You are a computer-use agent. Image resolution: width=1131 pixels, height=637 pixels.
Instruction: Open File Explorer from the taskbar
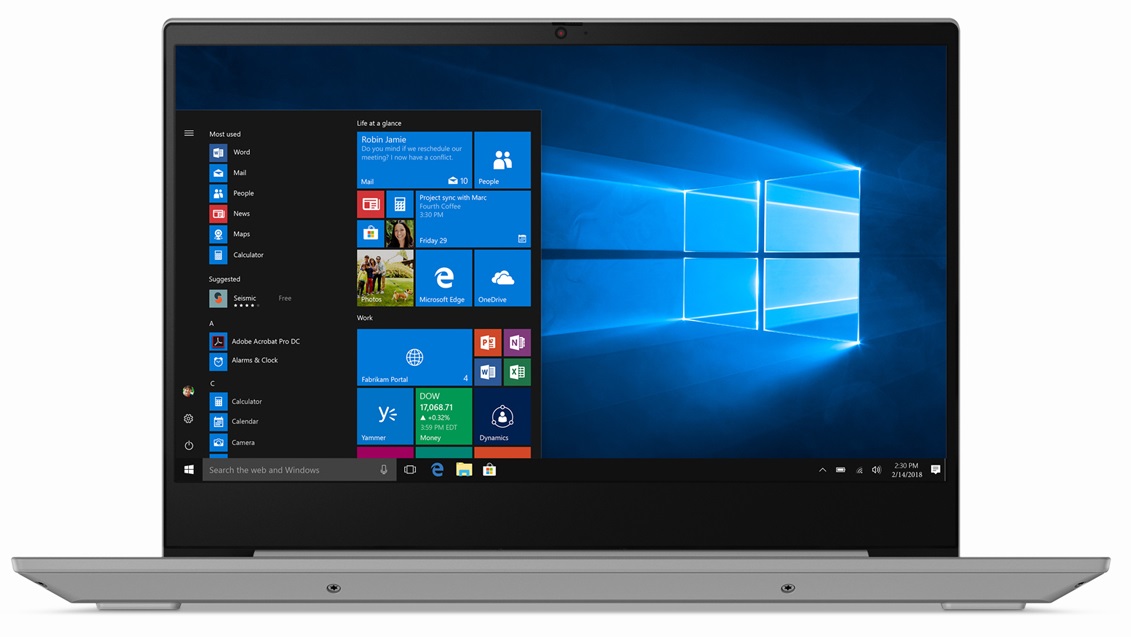(x=463, y=469)
